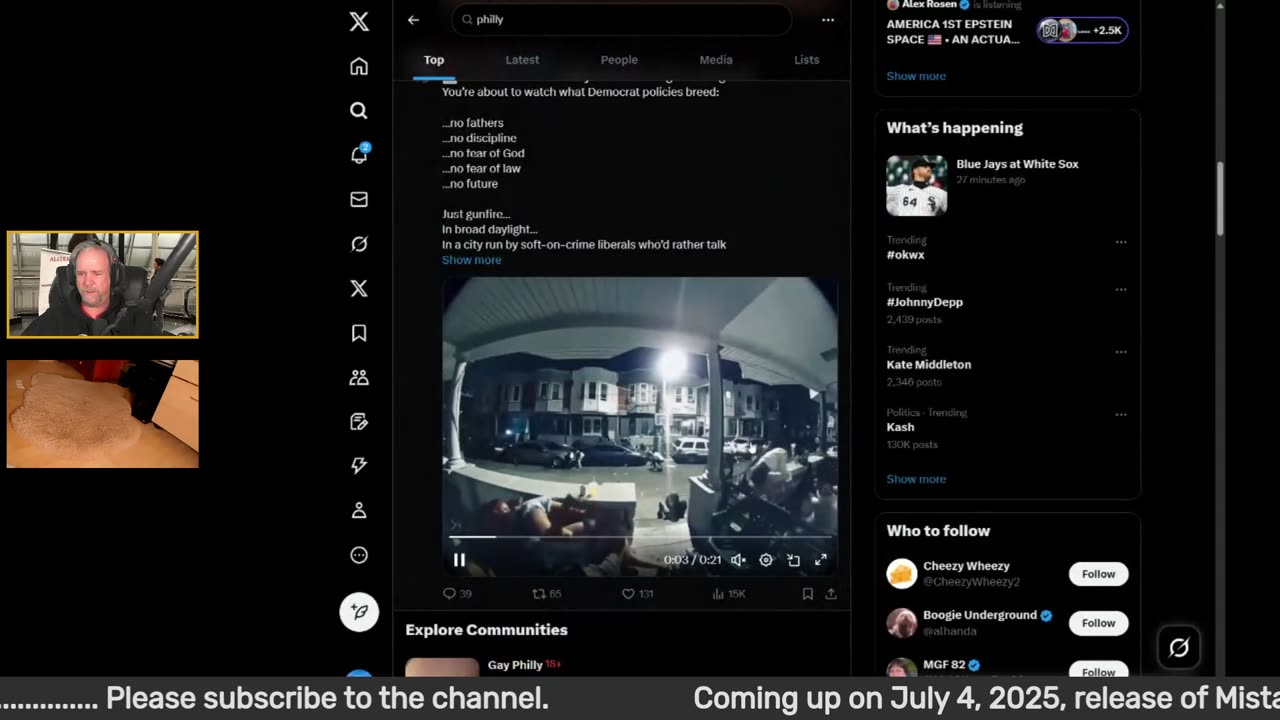Viewport: 1280px width, 720px height.
Task: Click the baseball player thumbnail image
Action: (x=916, y=186)
